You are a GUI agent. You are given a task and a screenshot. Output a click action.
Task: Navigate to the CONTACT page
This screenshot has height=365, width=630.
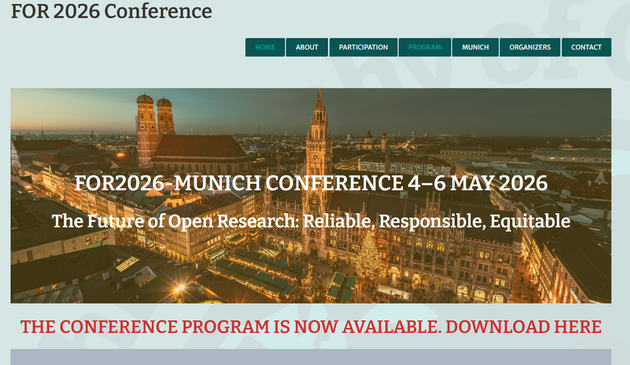[586, 47]
